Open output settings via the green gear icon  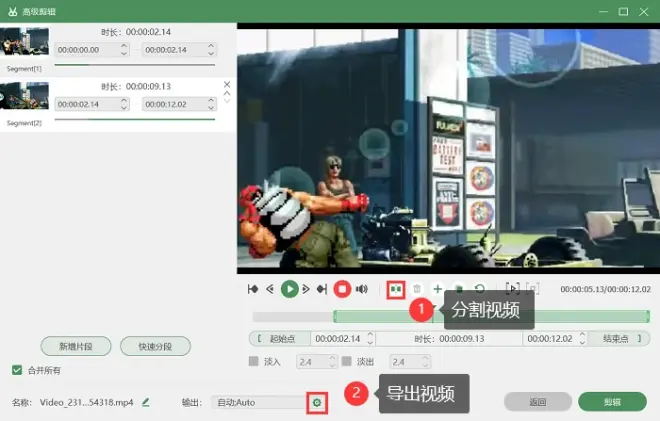(x=317, y=402)
